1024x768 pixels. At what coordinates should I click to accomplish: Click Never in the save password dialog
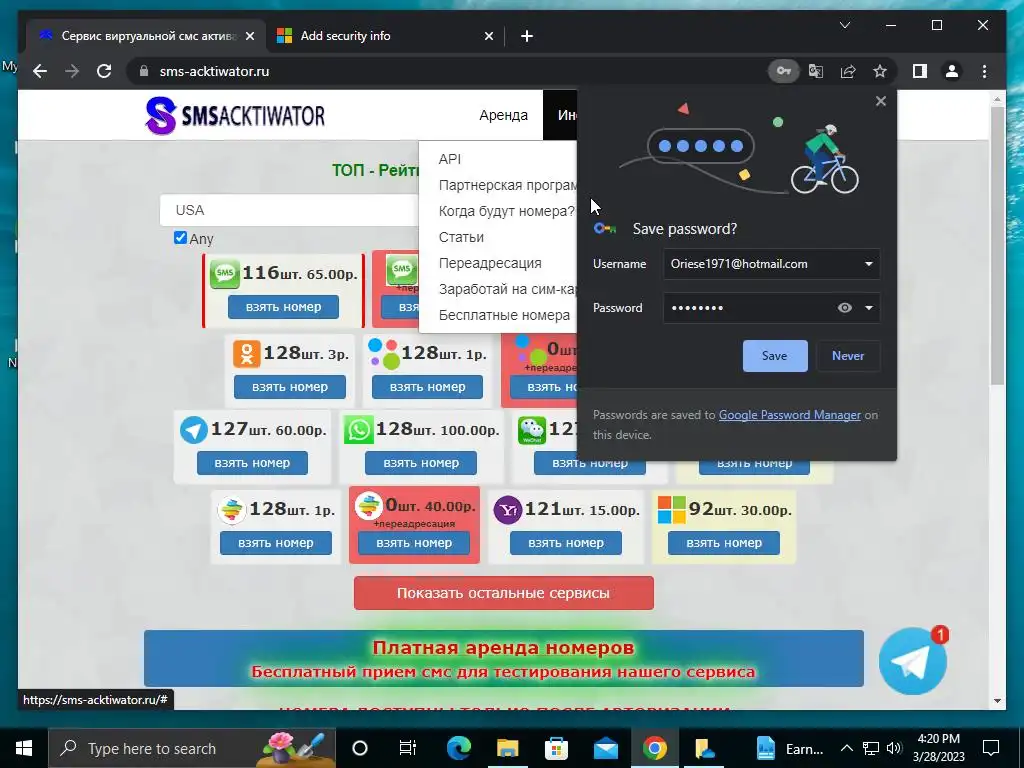(848, 356)
